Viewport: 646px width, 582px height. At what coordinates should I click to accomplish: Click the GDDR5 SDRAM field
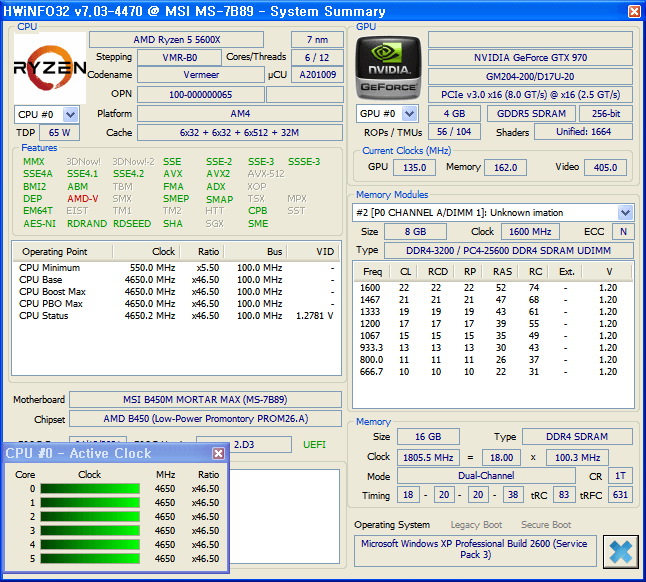point(531,114)
